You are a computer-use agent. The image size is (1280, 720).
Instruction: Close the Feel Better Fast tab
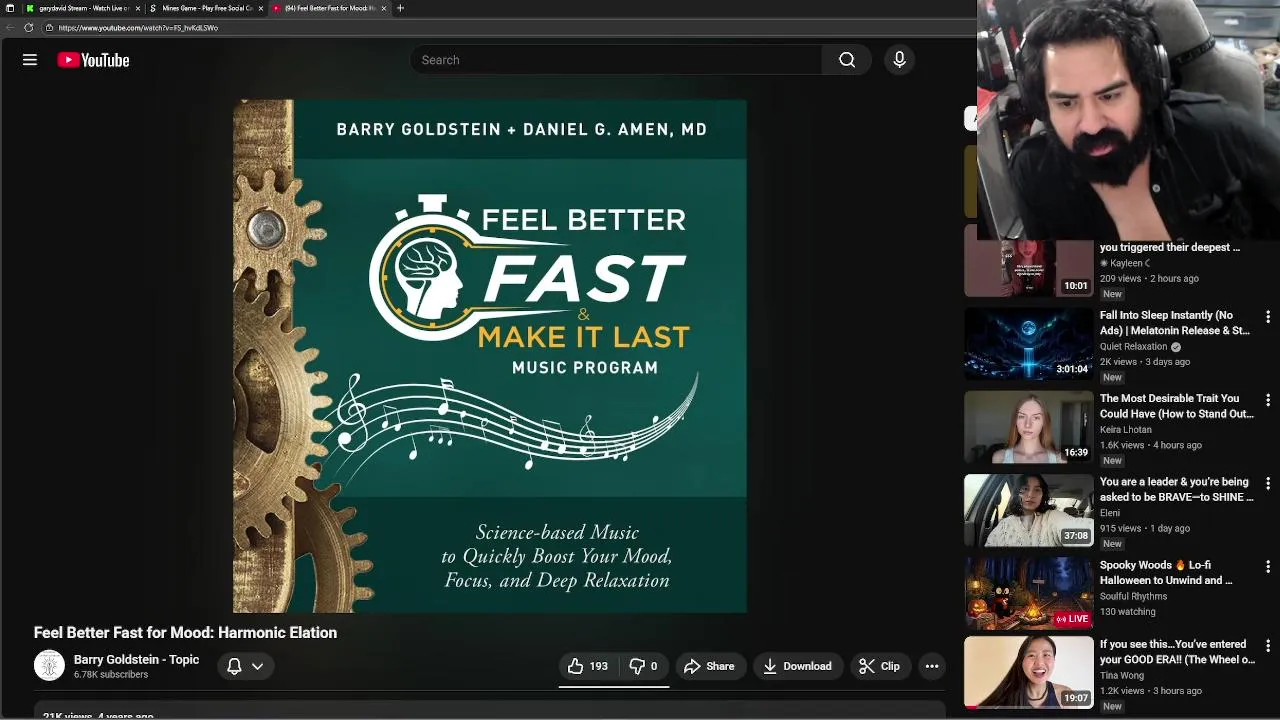[x=384, y=8]
